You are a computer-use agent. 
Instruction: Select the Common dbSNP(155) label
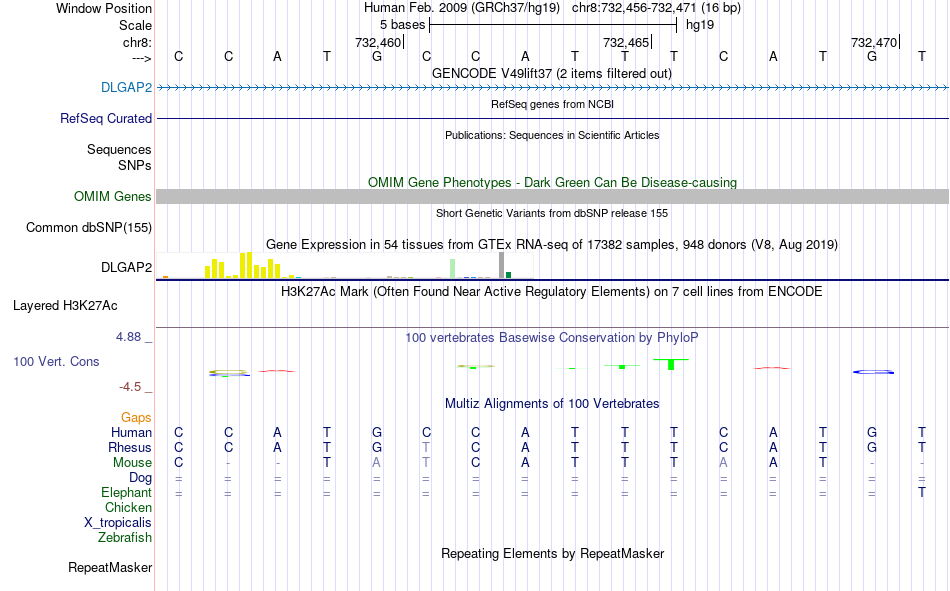point(88,227)
